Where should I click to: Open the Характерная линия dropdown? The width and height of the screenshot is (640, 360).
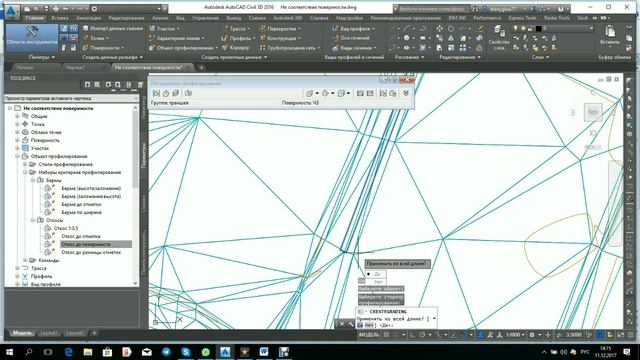(x=176, y=38)
